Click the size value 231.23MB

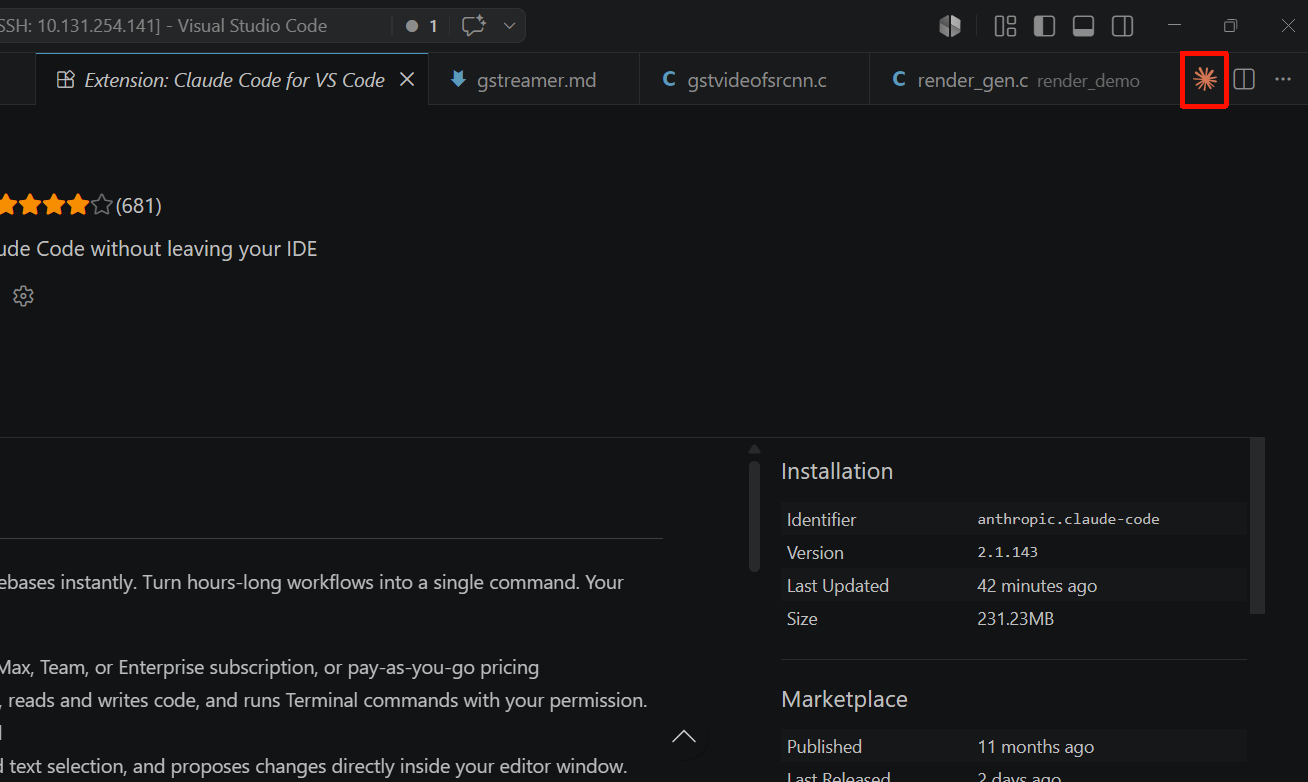[x=1015, y=619]
